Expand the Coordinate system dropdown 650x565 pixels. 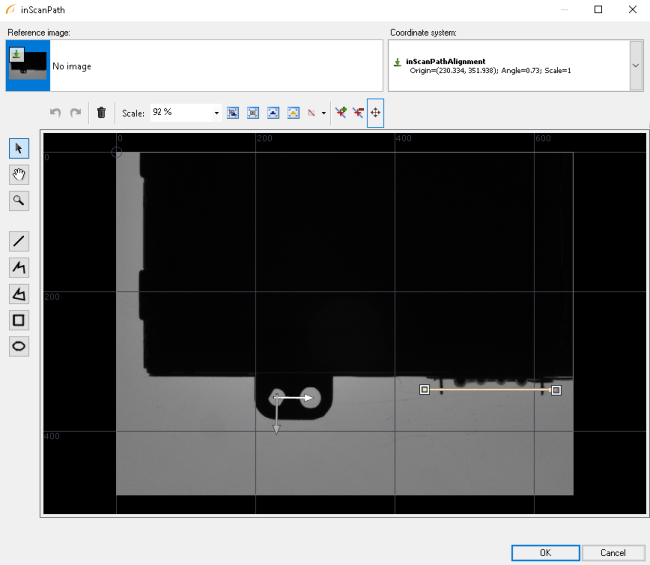tap(636, 65)
